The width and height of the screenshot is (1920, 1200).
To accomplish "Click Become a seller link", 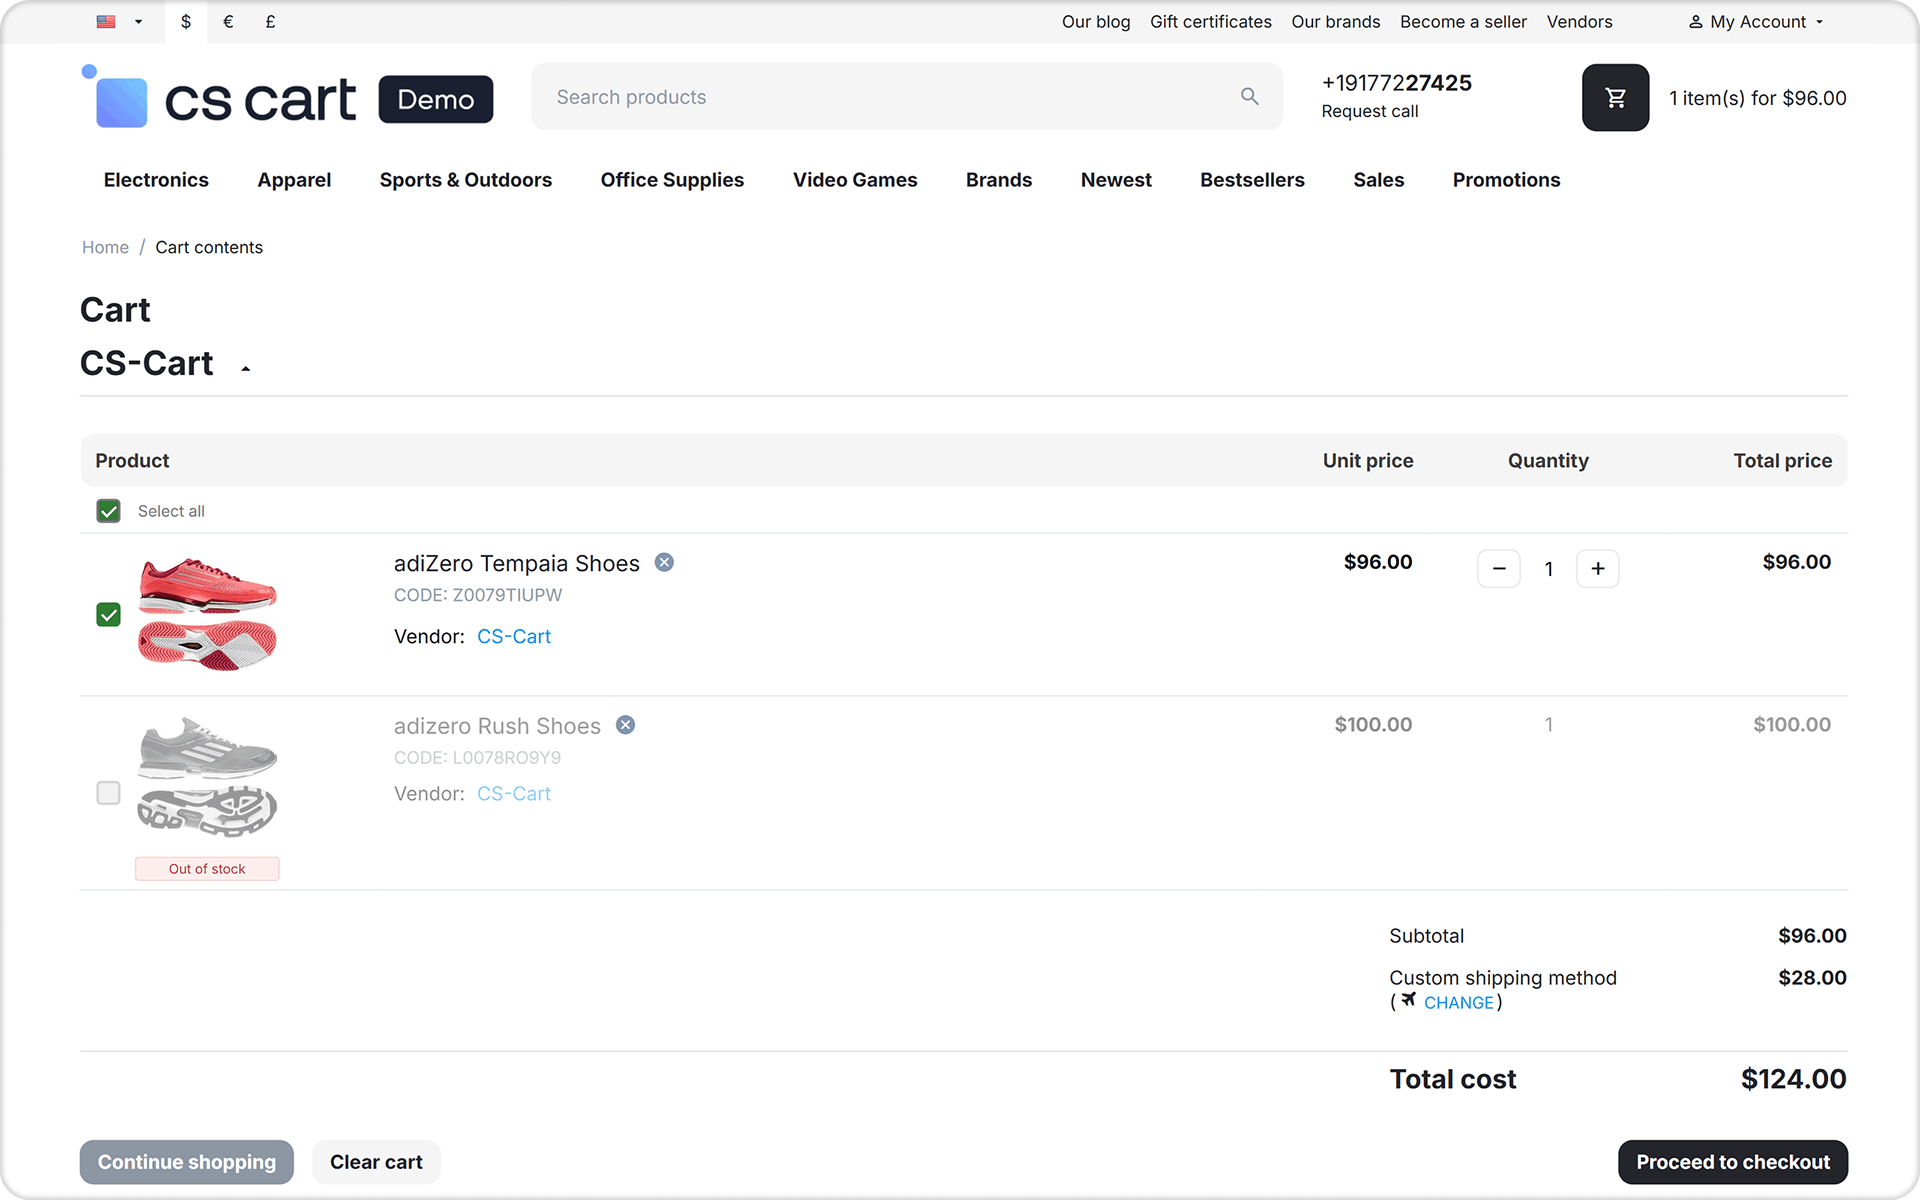I will pos(1463,21).
